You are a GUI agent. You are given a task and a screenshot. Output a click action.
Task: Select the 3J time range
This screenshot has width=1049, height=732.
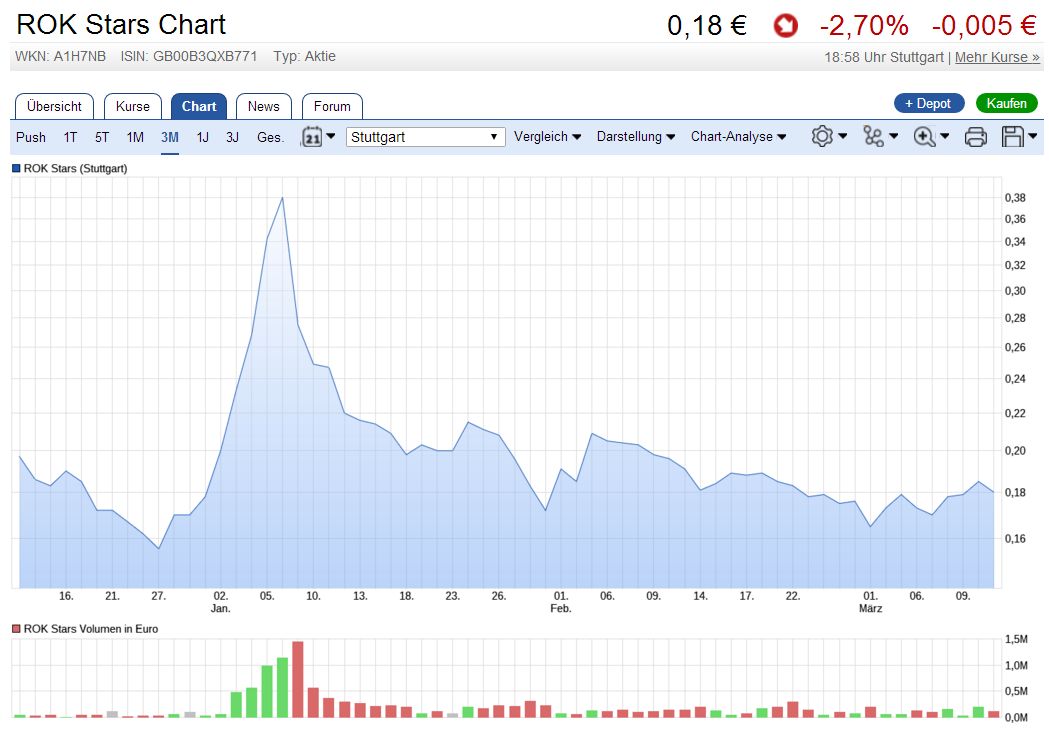pyautogui.click(x=232, y=137)
